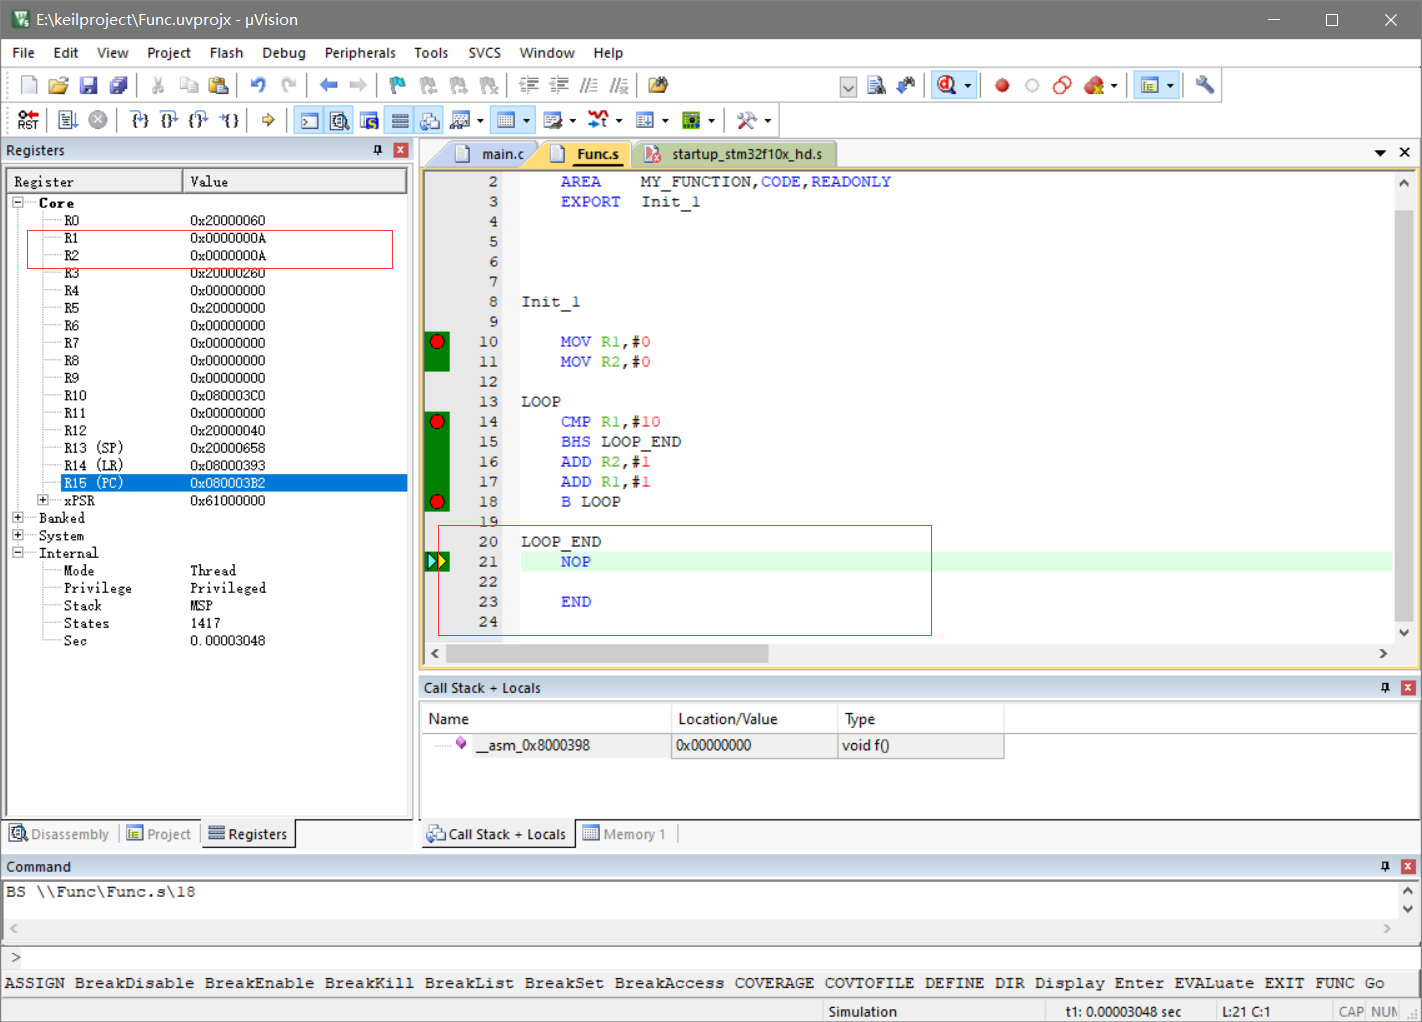Step into one line with Step icon
The height and width of the screenshot is (1022, 1422).
click(x=140, y=121)
